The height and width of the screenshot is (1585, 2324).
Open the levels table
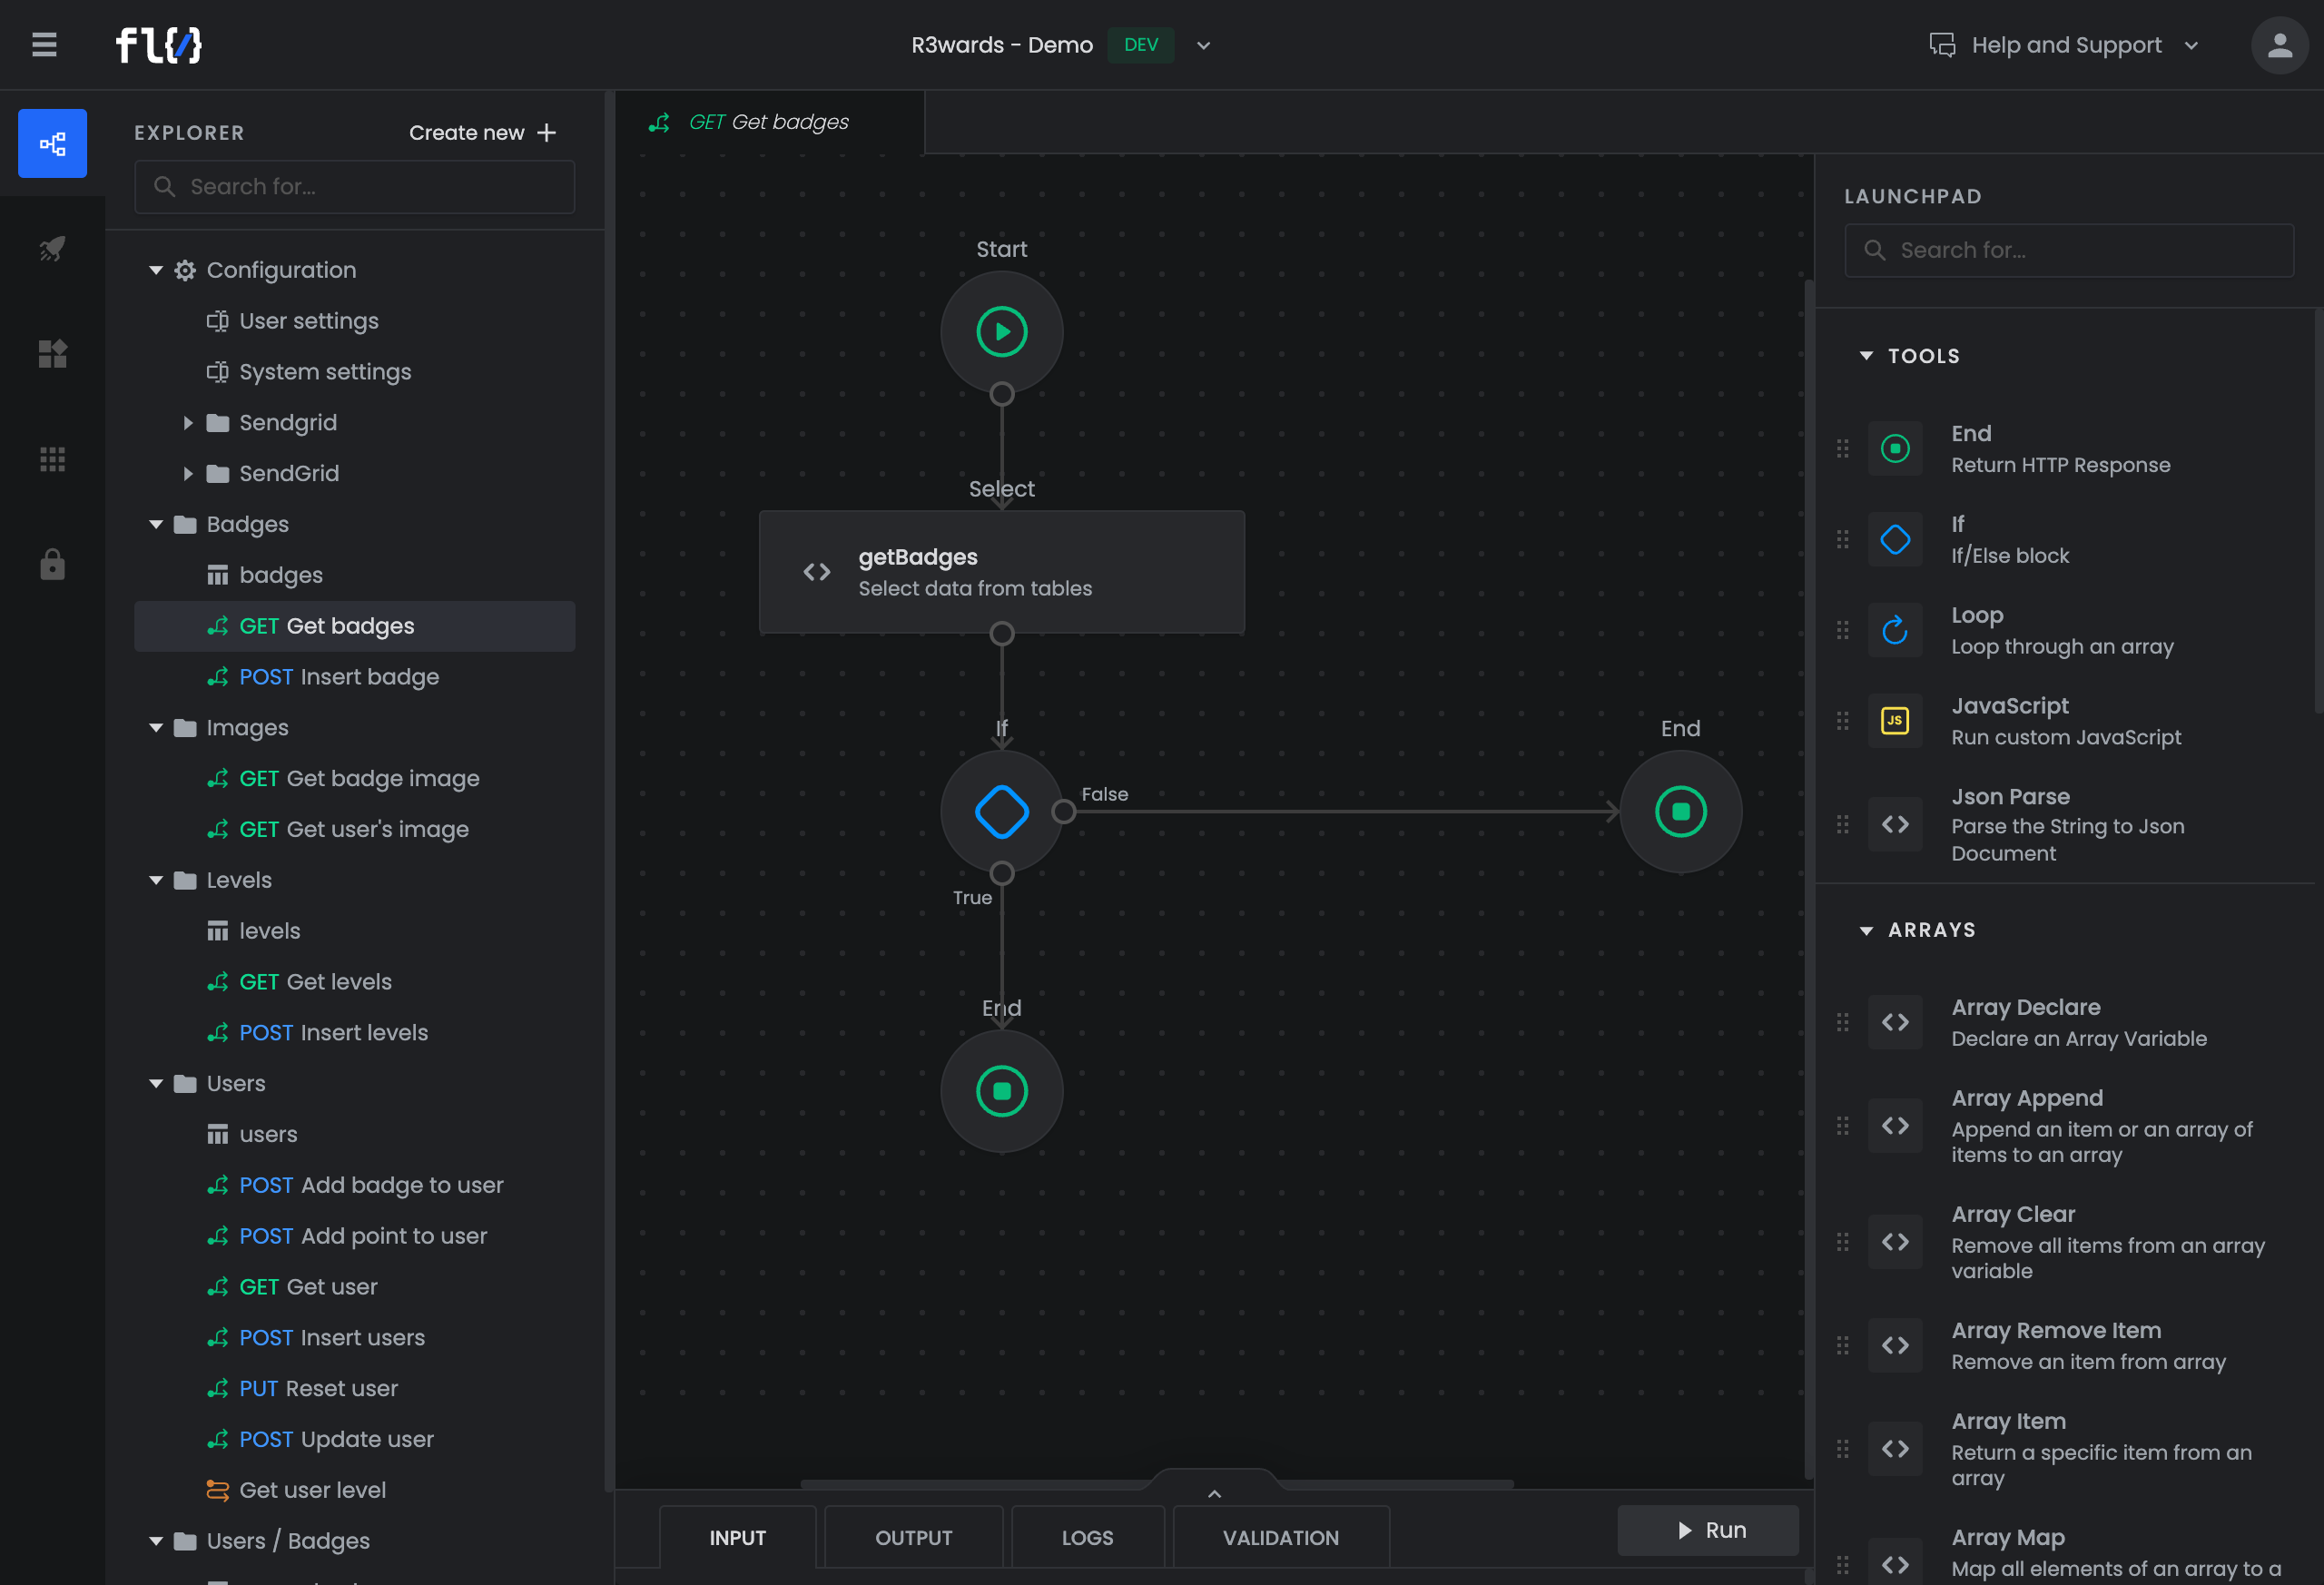[x=269, y=931]
